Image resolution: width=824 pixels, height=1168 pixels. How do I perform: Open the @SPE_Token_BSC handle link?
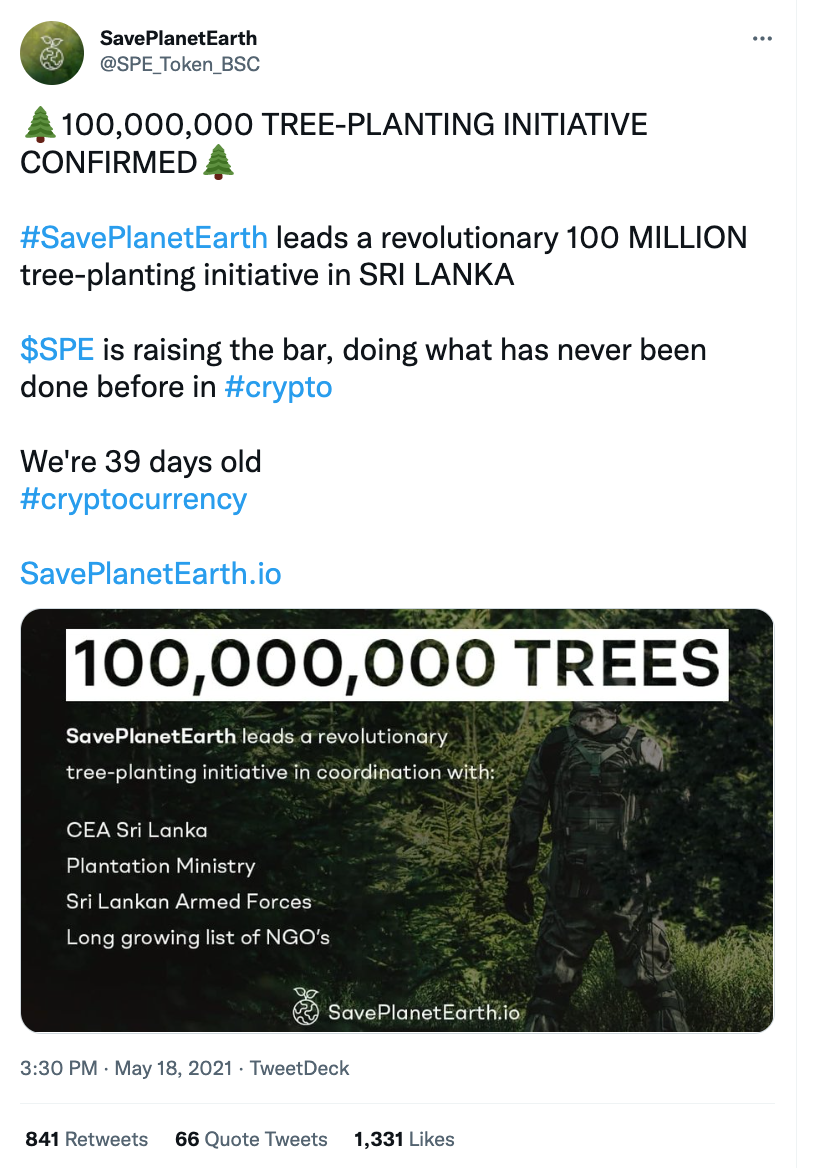[180, 64]
